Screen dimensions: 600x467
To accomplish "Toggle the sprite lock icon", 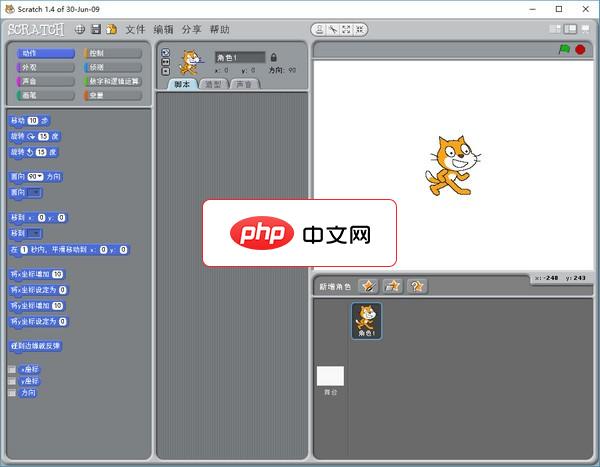I will [x=273, y=57].
